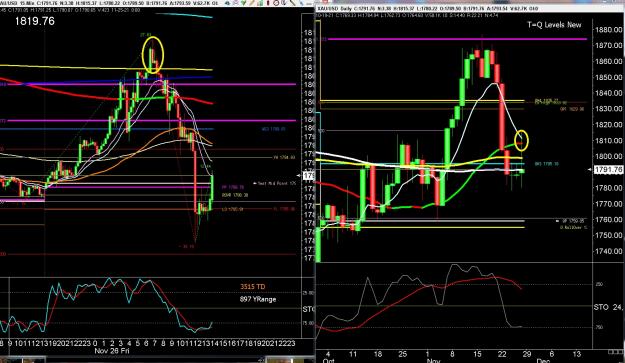The width and height of the screenshot is (625, 363).
Task: Click the current price tag 1791.76 on the right axis
Action: pyautogui.click(x=608, y=170)
